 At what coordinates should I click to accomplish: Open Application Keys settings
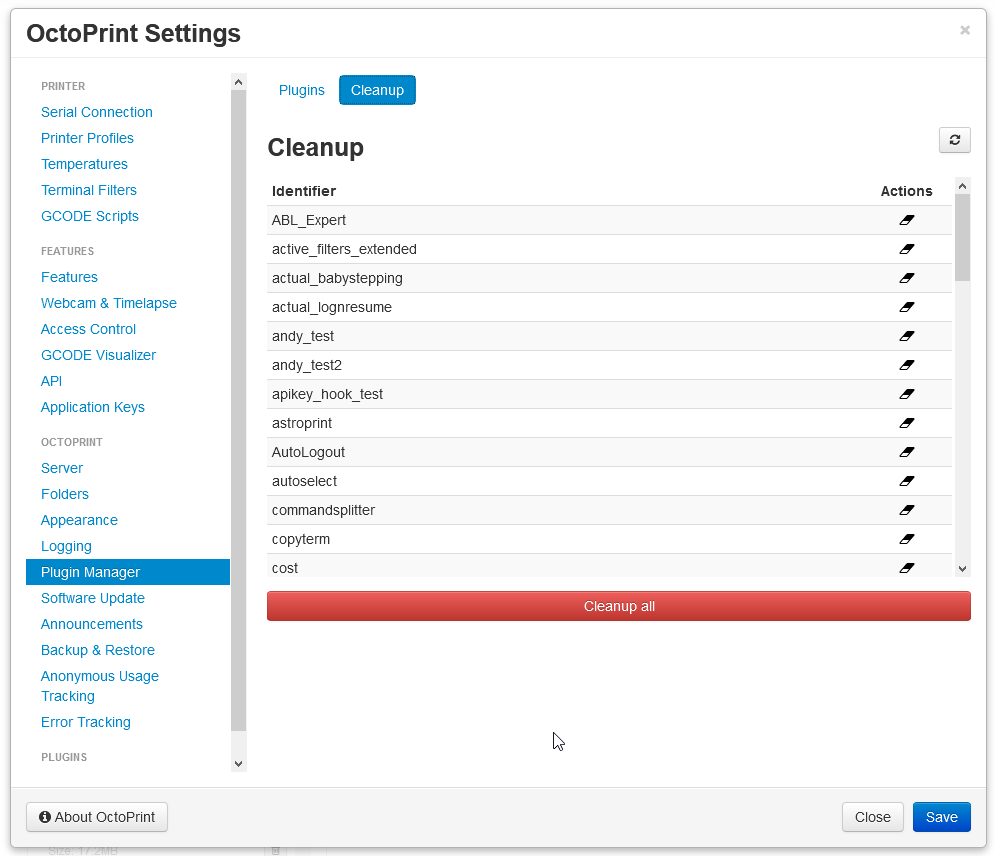tap(93, 407)
